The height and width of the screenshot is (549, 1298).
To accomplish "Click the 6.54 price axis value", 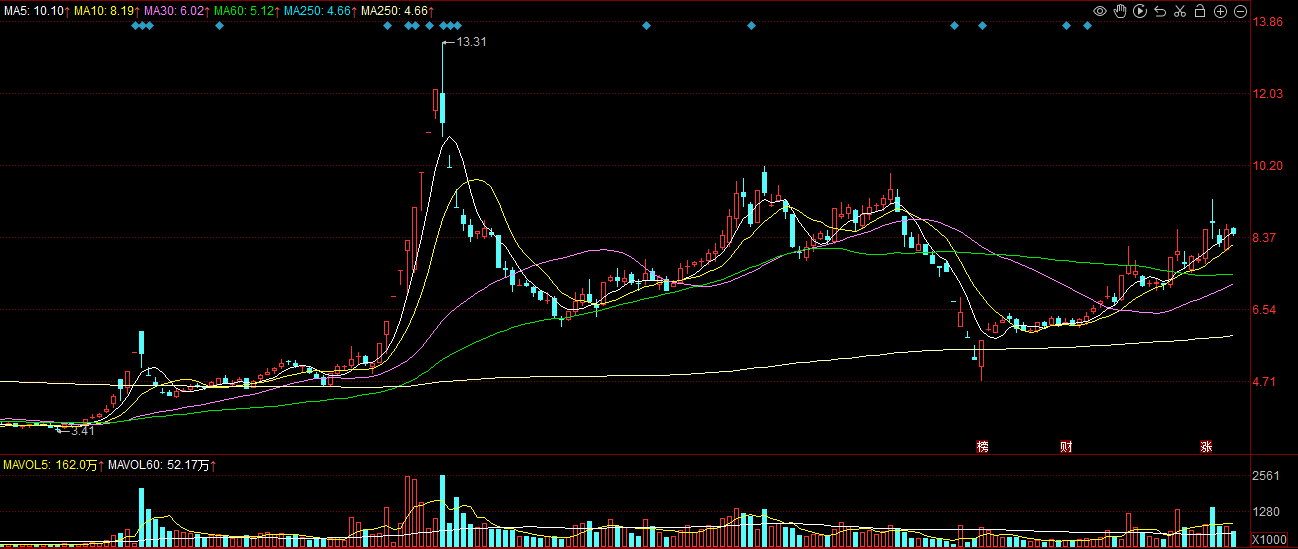I will click(1265, 310).
